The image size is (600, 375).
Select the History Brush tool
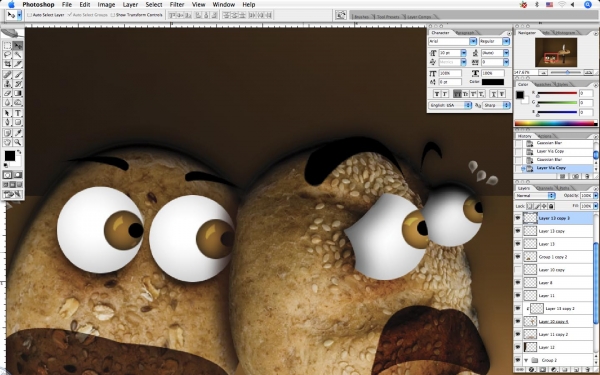18,84
